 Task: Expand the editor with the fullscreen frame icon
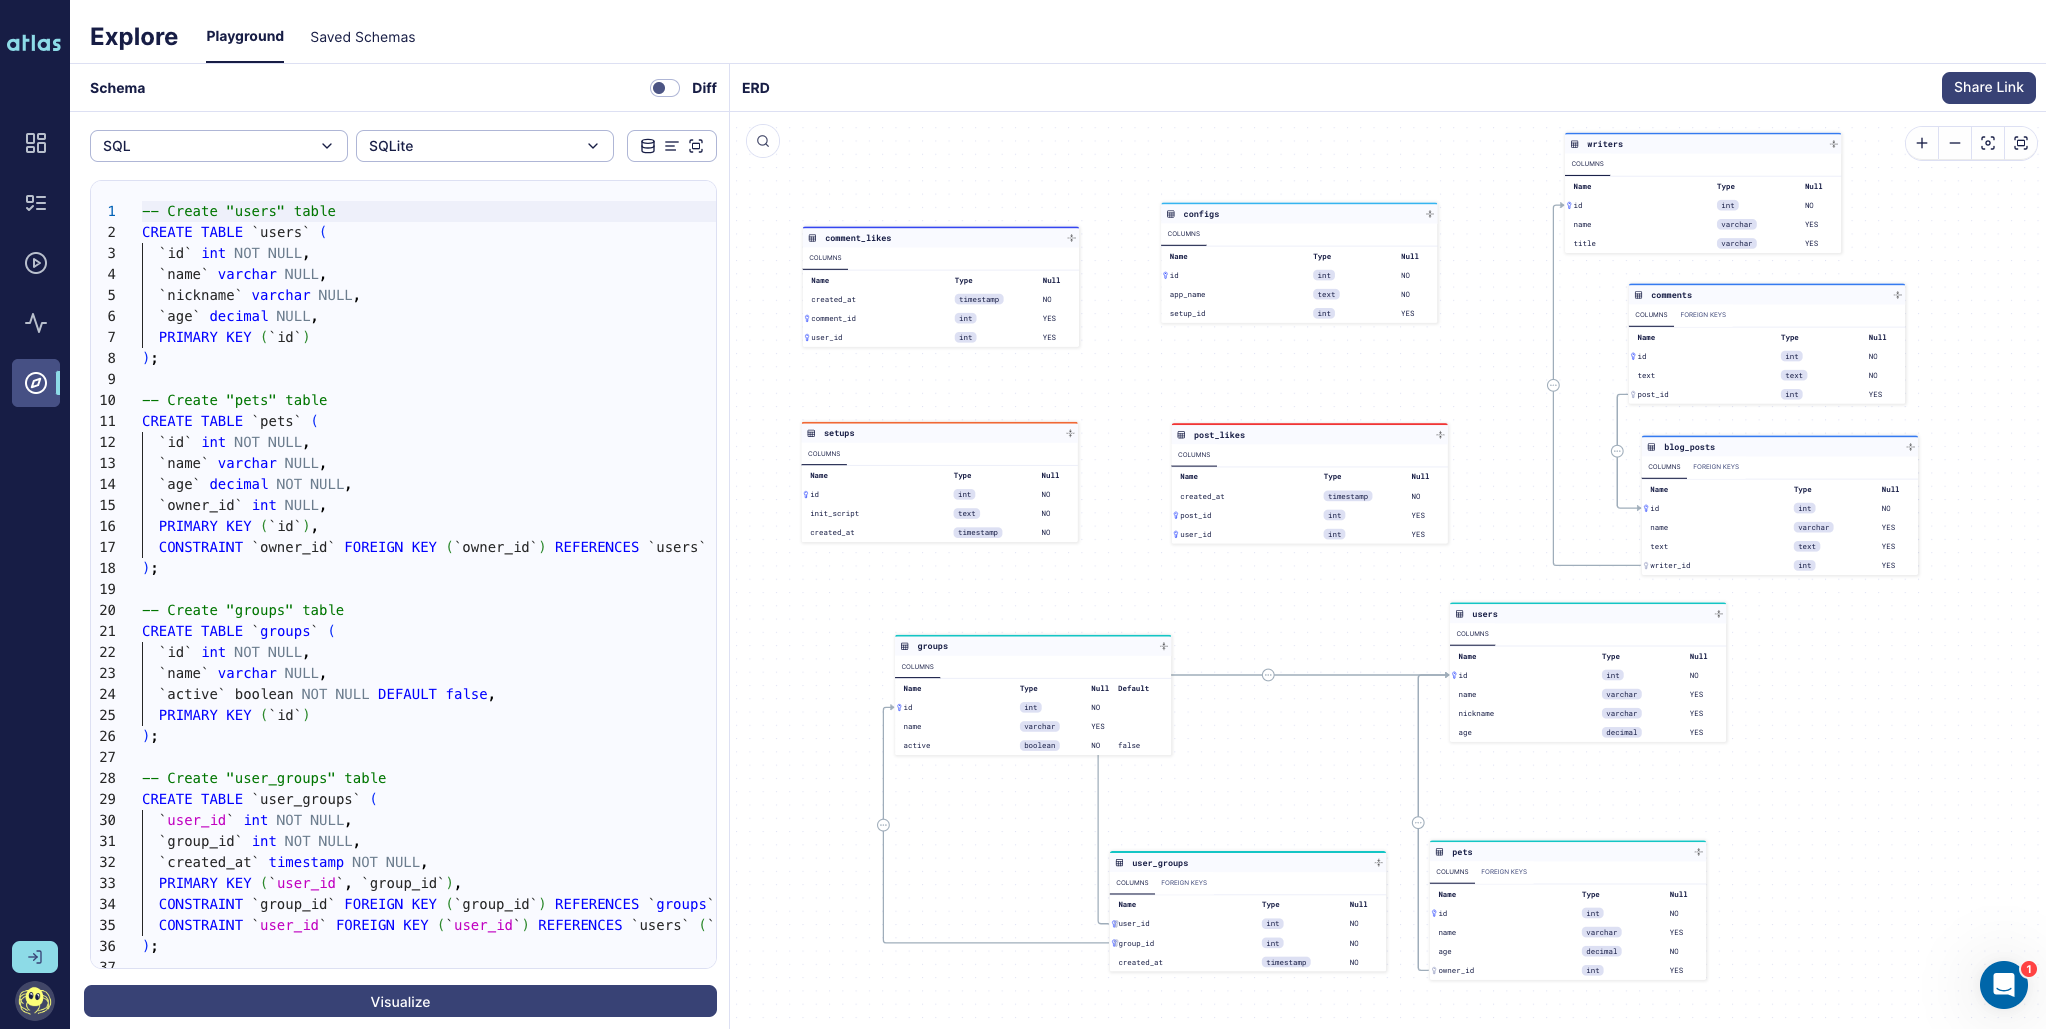(697, 145)
